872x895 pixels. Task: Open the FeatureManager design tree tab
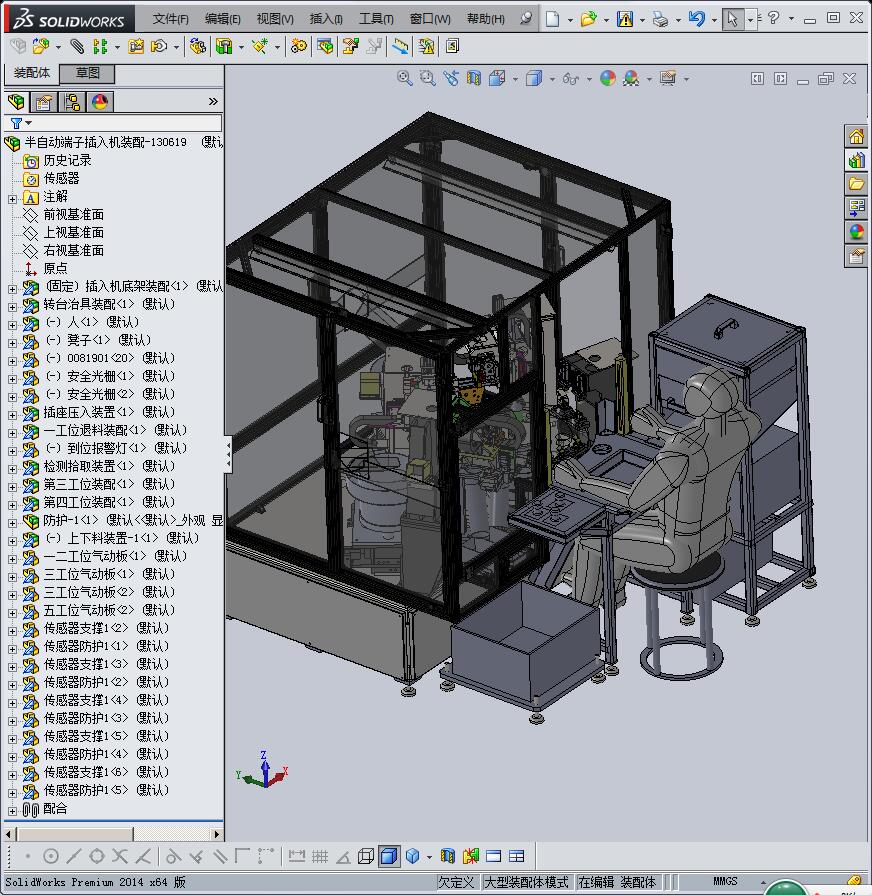[x=16, y=102]
